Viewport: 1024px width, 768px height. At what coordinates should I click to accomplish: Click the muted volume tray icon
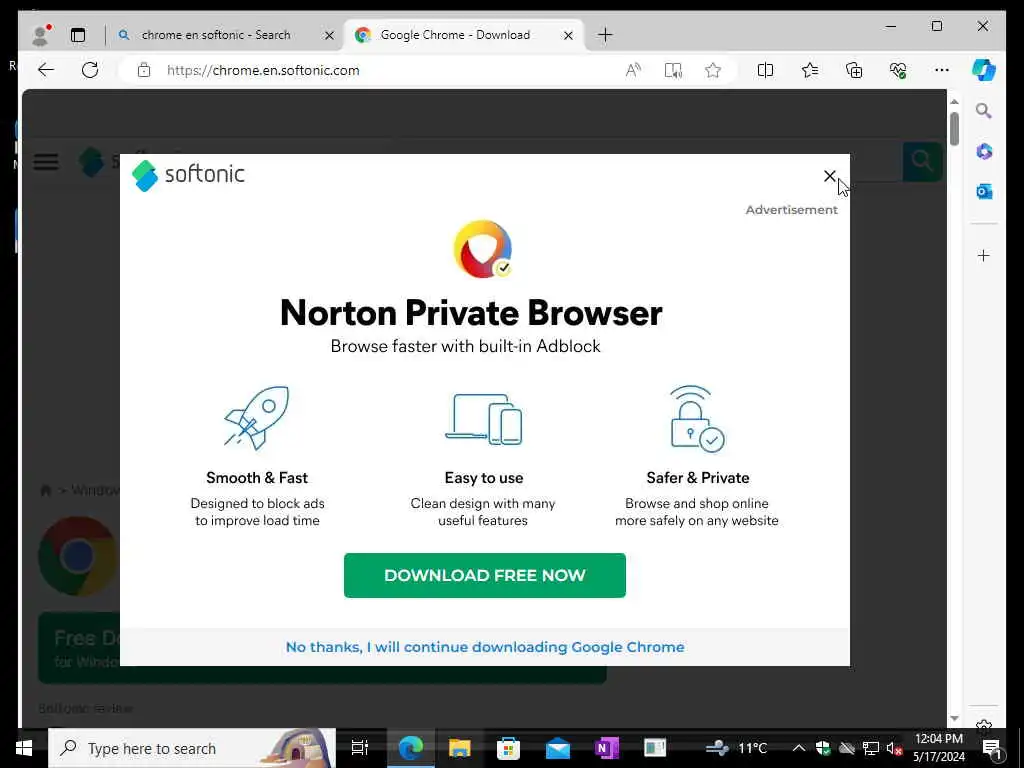[894, 748]
